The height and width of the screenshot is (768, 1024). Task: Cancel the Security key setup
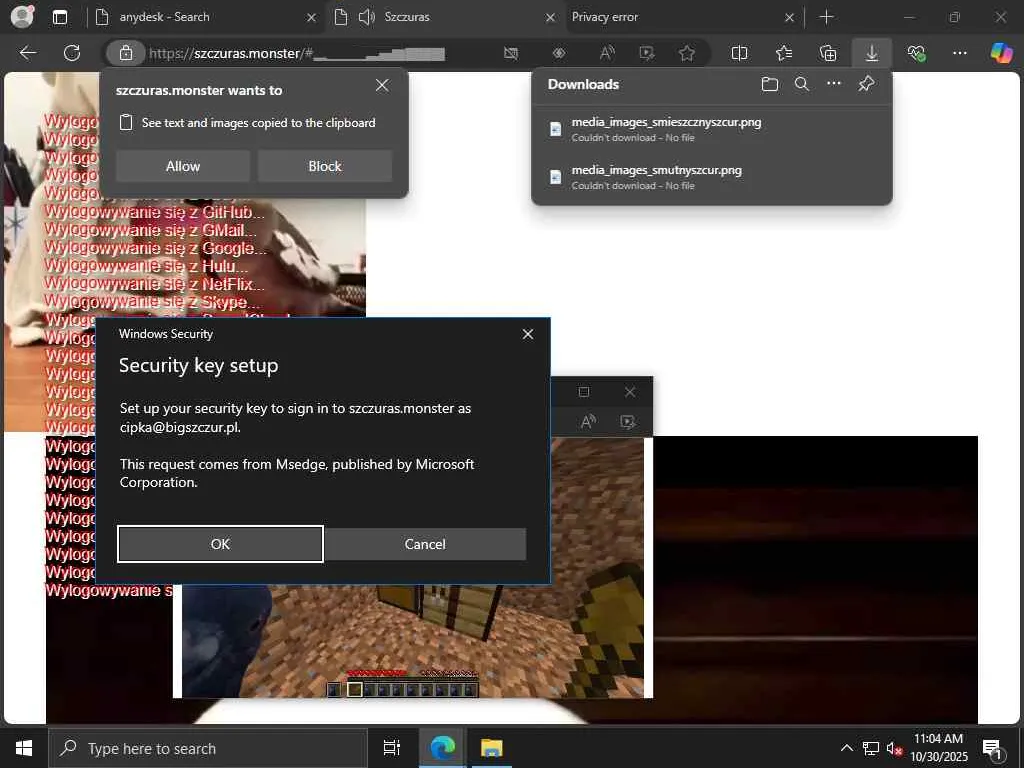(x=424, y=544)
